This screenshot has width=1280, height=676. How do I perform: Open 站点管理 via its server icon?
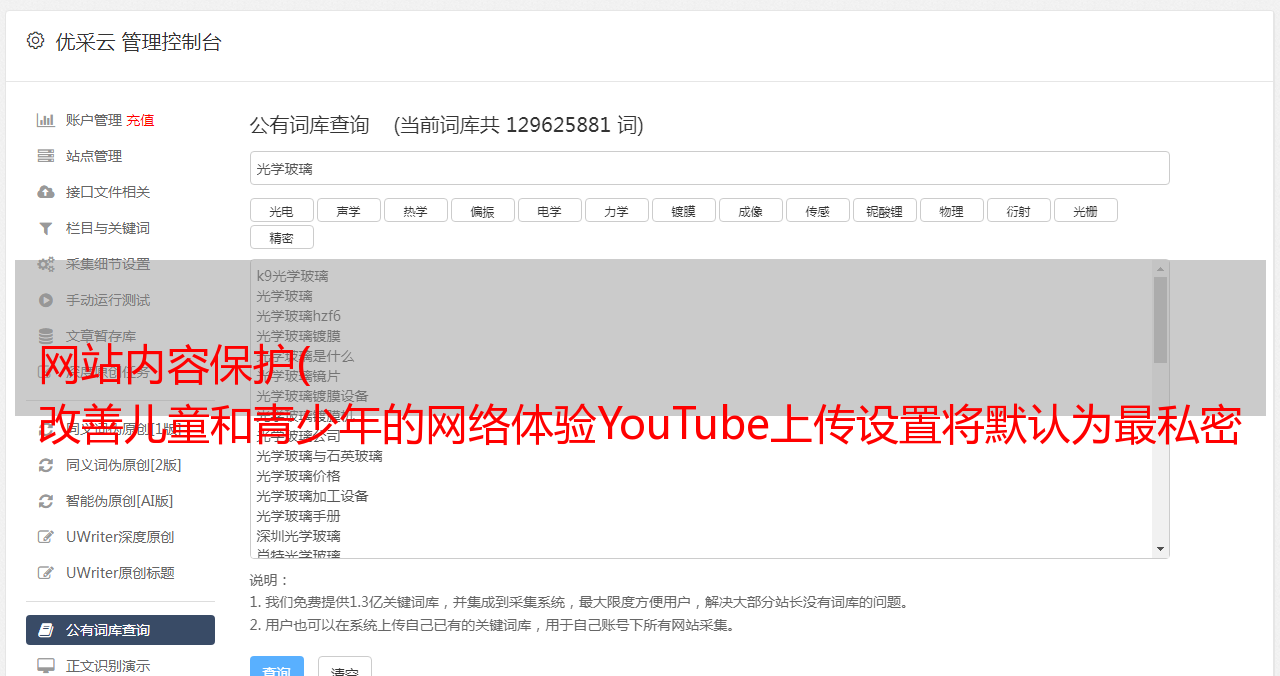pyautogui.click(x=46, y=156)
